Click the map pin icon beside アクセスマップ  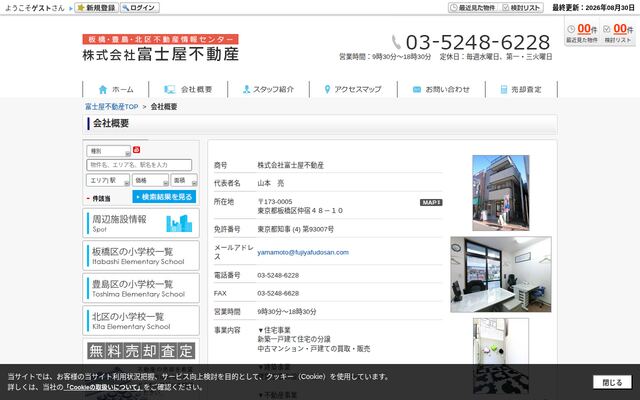pyautogui.click(x=327, y=89)
